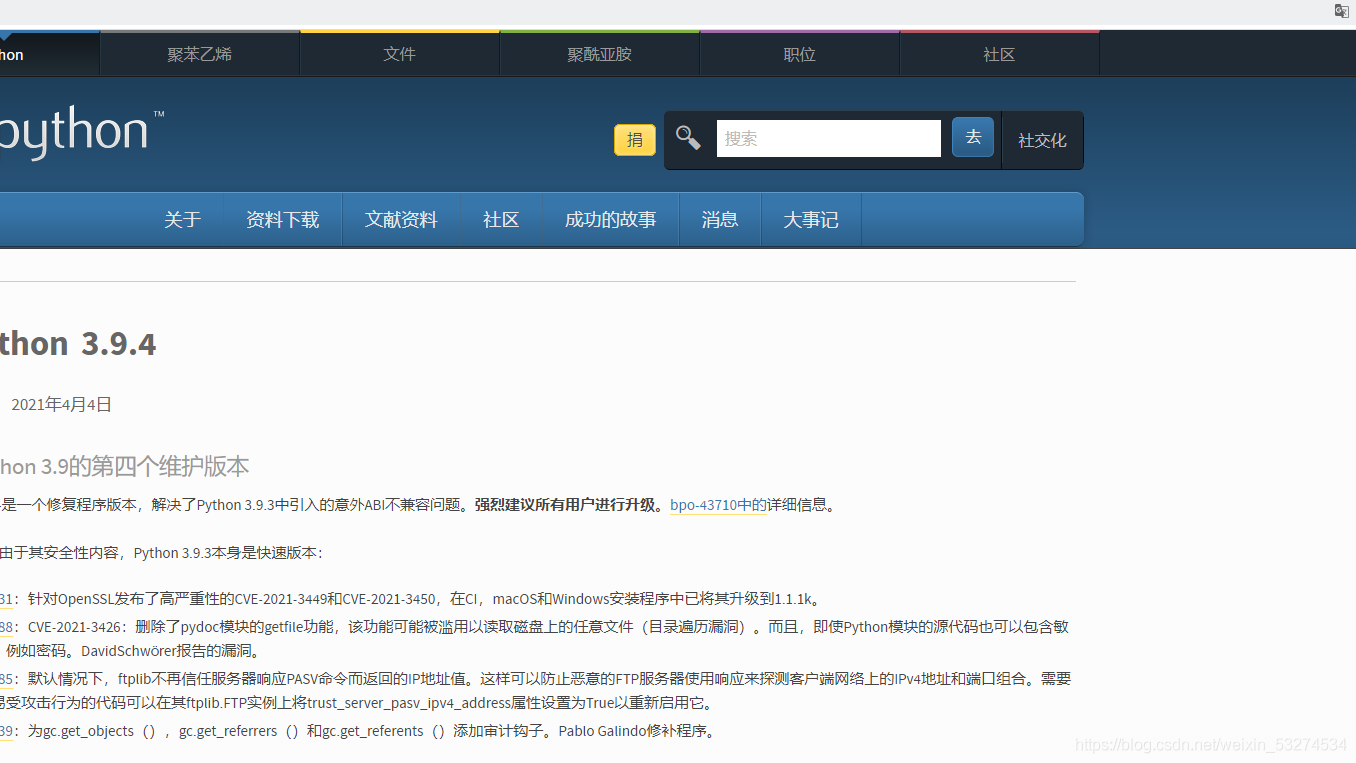This screenshot has height=763, width=1356.
Task: Open the 资料下载 navigation menu
Action: click(283, 220)
